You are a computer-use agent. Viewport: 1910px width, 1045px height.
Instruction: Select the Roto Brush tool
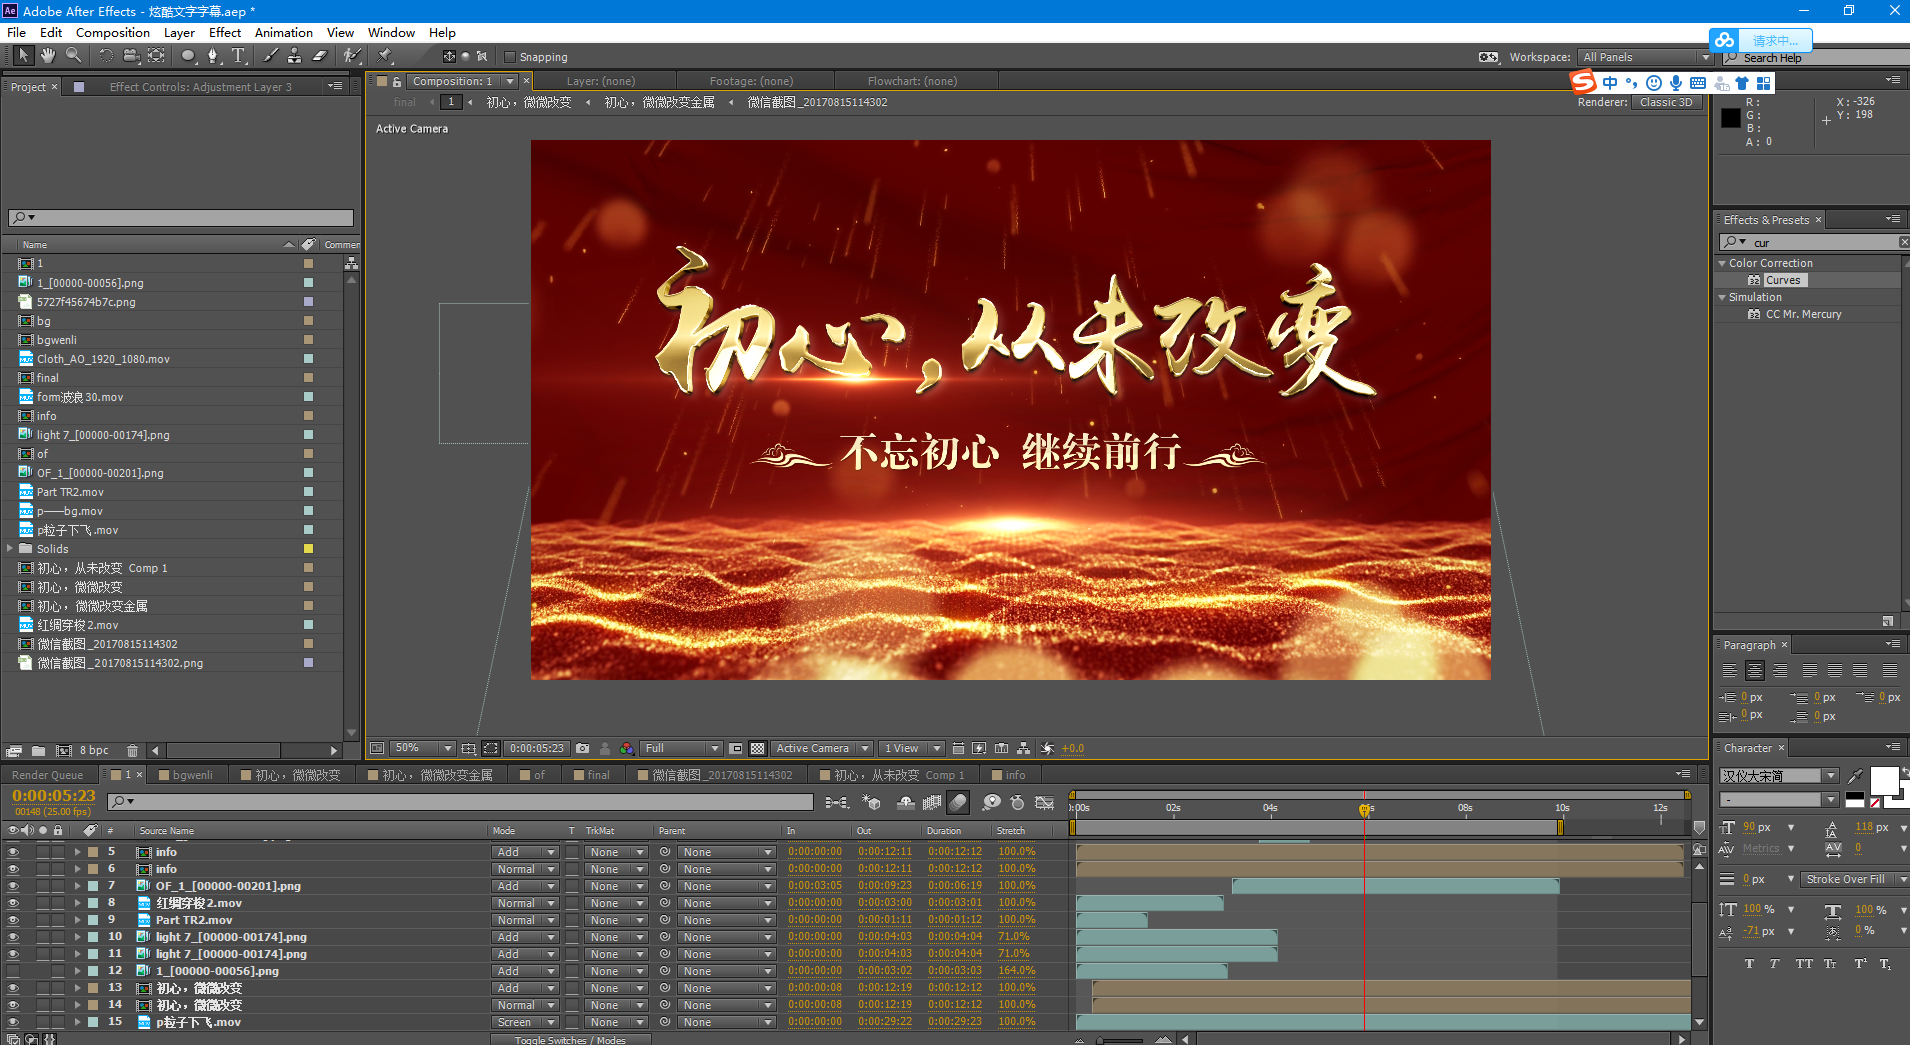[x=352, y=56]
